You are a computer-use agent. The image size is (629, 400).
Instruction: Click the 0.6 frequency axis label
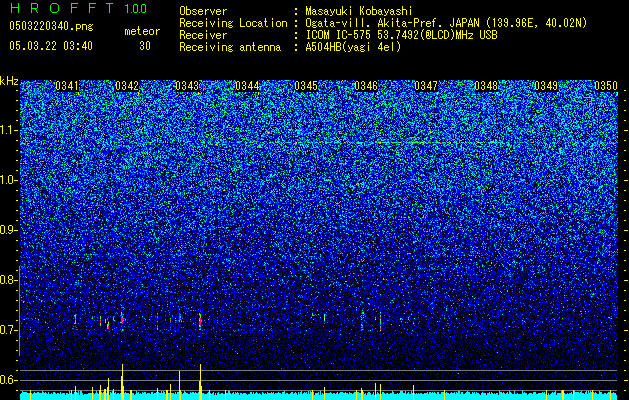pyautogui.click(x=9, y=380)
